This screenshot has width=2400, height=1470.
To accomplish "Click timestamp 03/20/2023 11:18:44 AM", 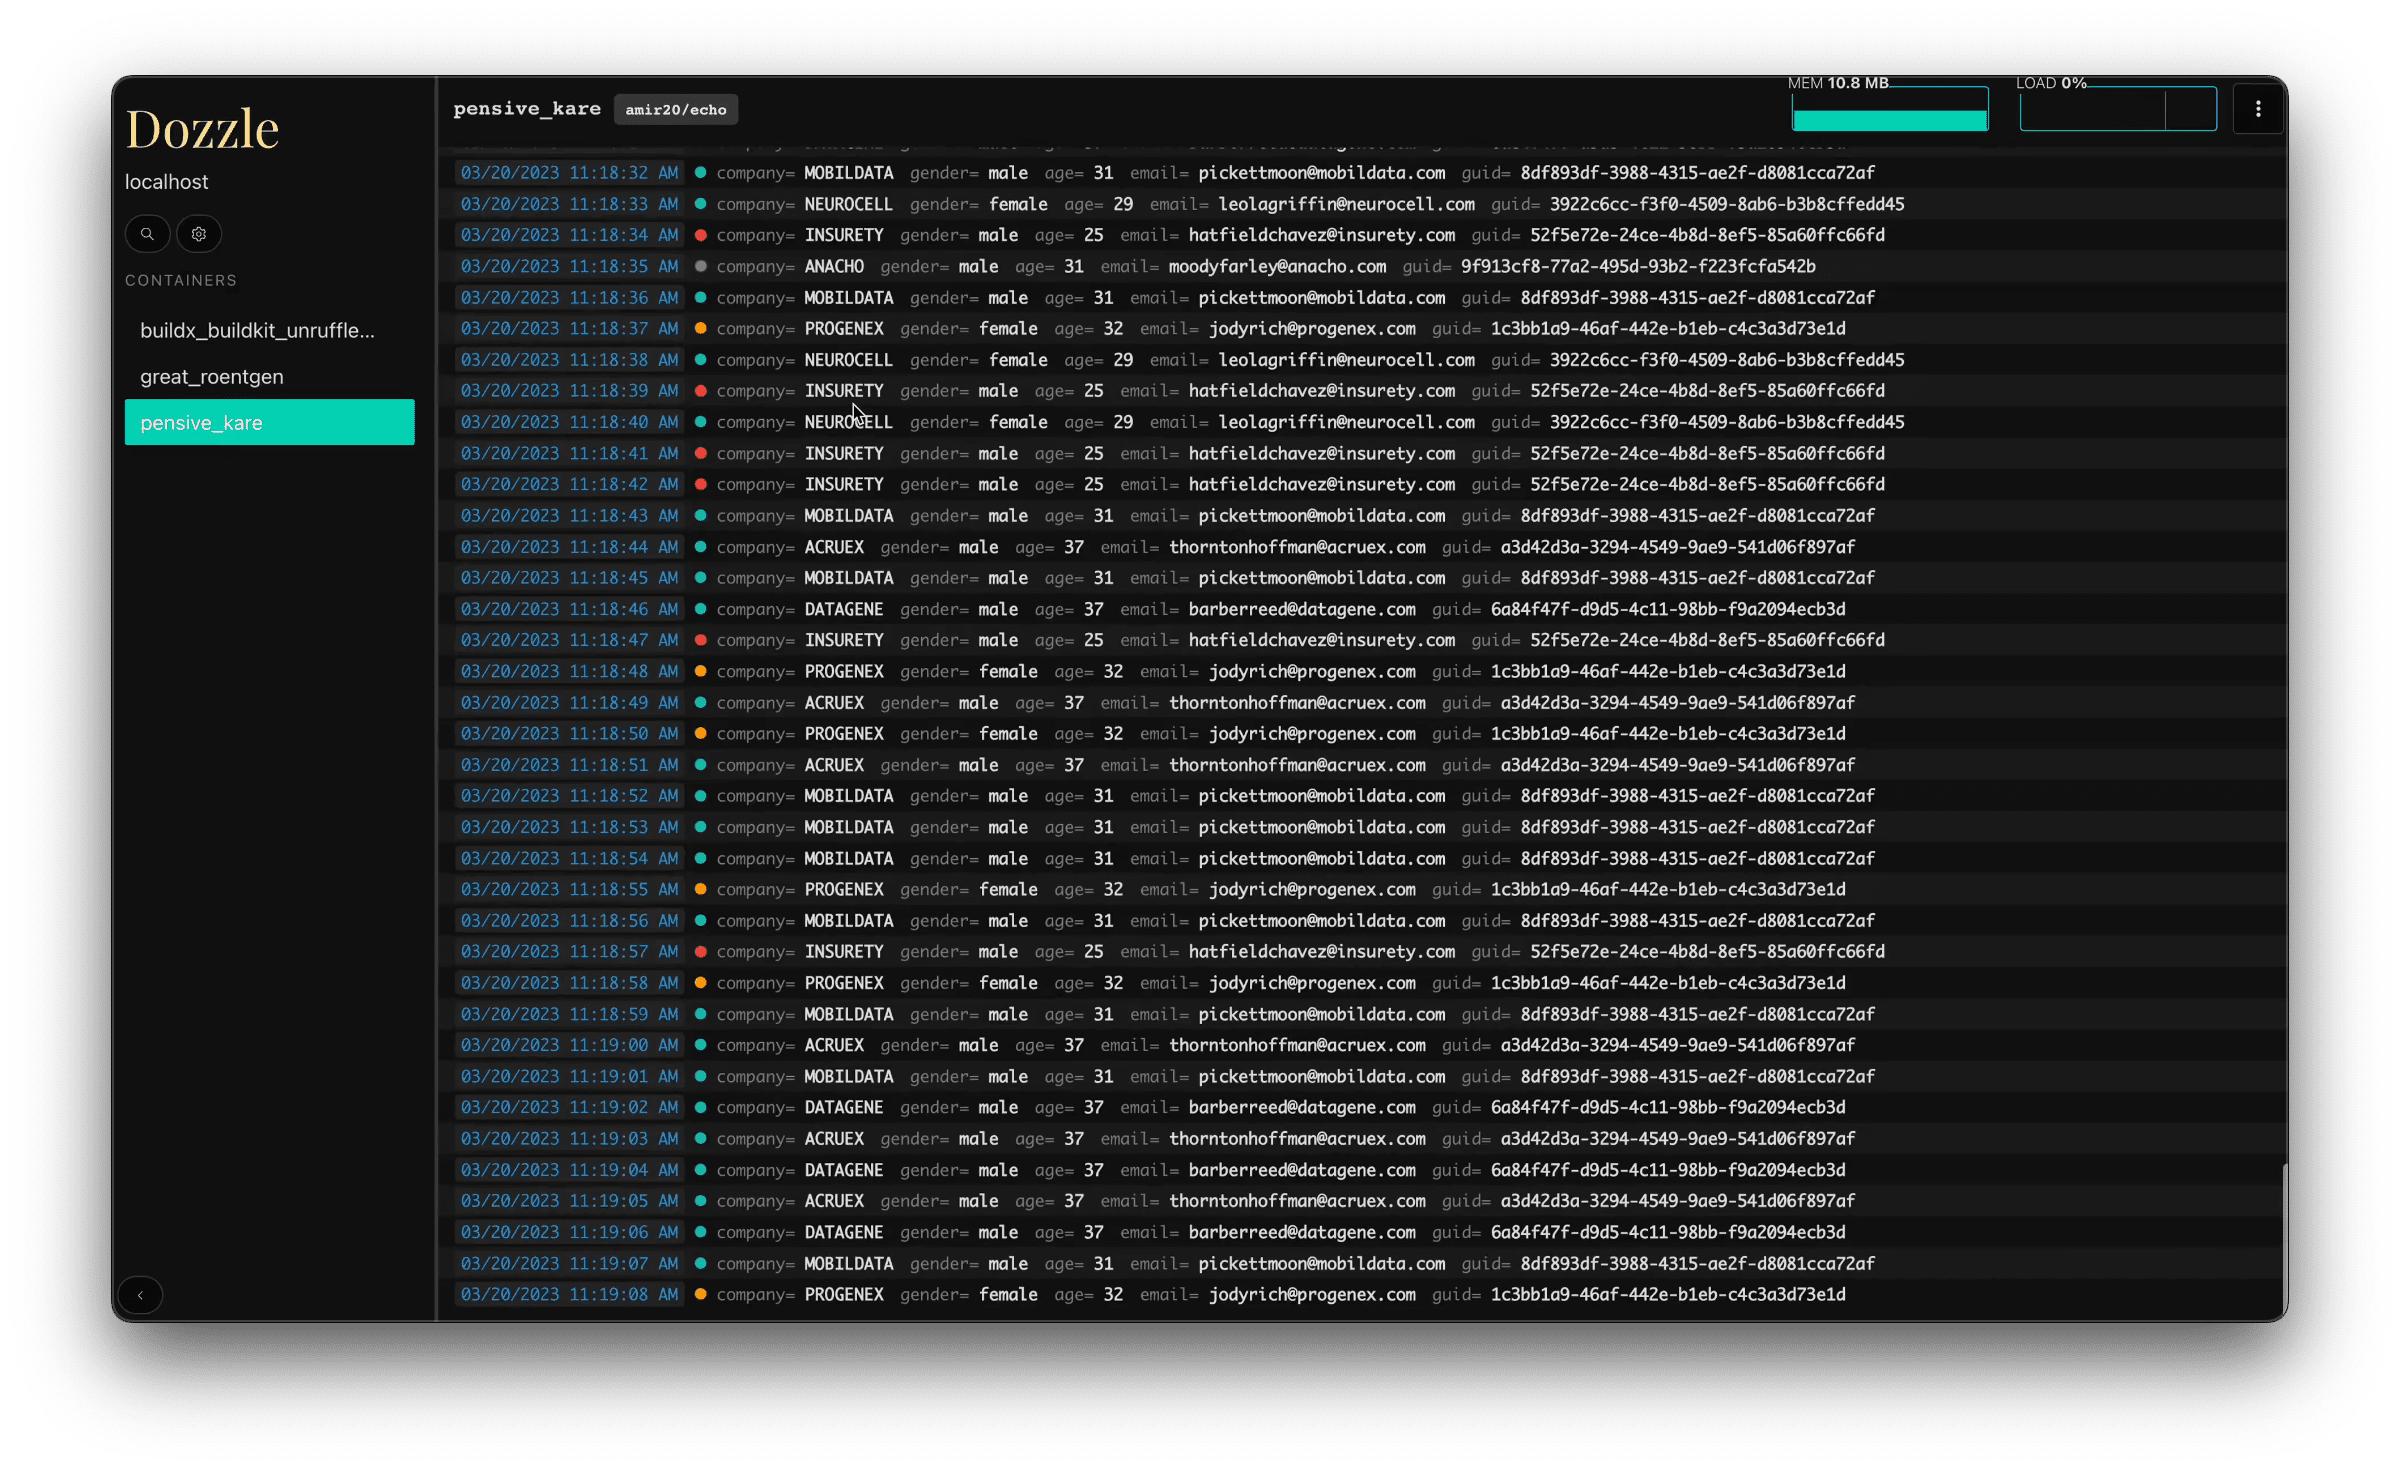I will coord(569,547).
